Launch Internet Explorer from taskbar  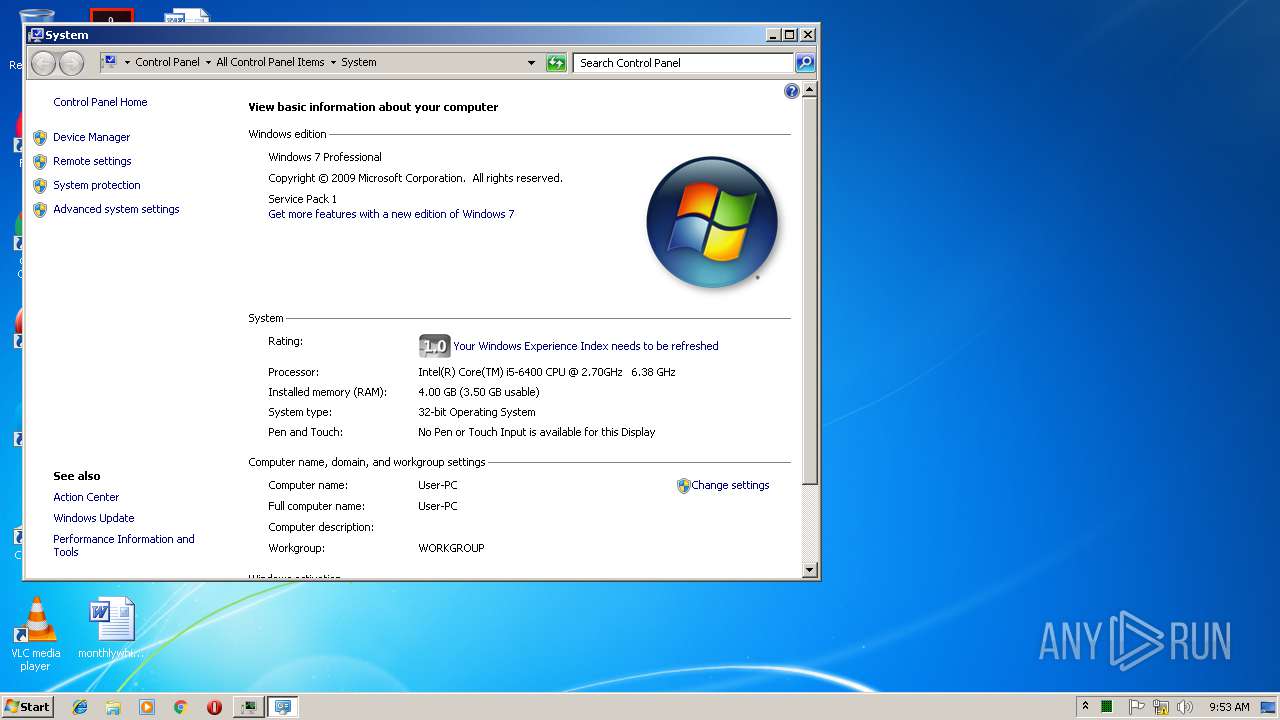80,707
